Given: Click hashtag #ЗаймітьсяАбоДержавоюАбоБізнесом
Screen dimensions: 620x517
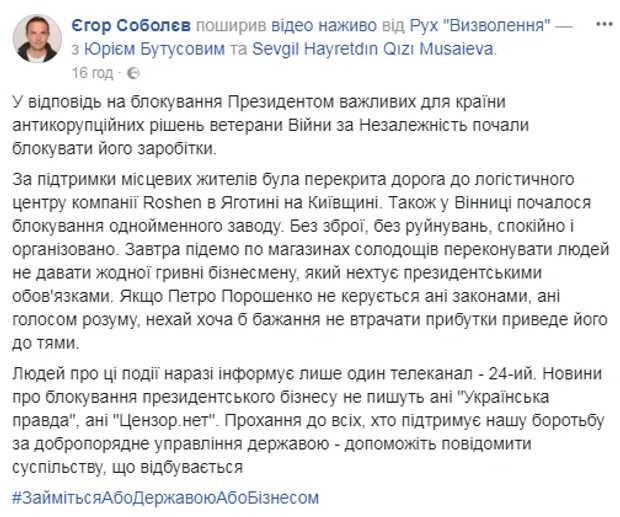Looking at the screenshot, I should click(x=165, y=497).
